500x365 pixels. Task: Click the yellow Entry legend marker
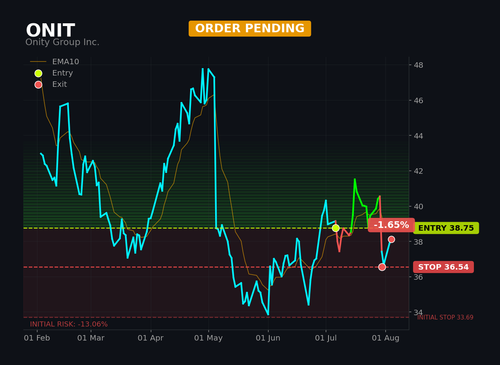coord(38,73)
